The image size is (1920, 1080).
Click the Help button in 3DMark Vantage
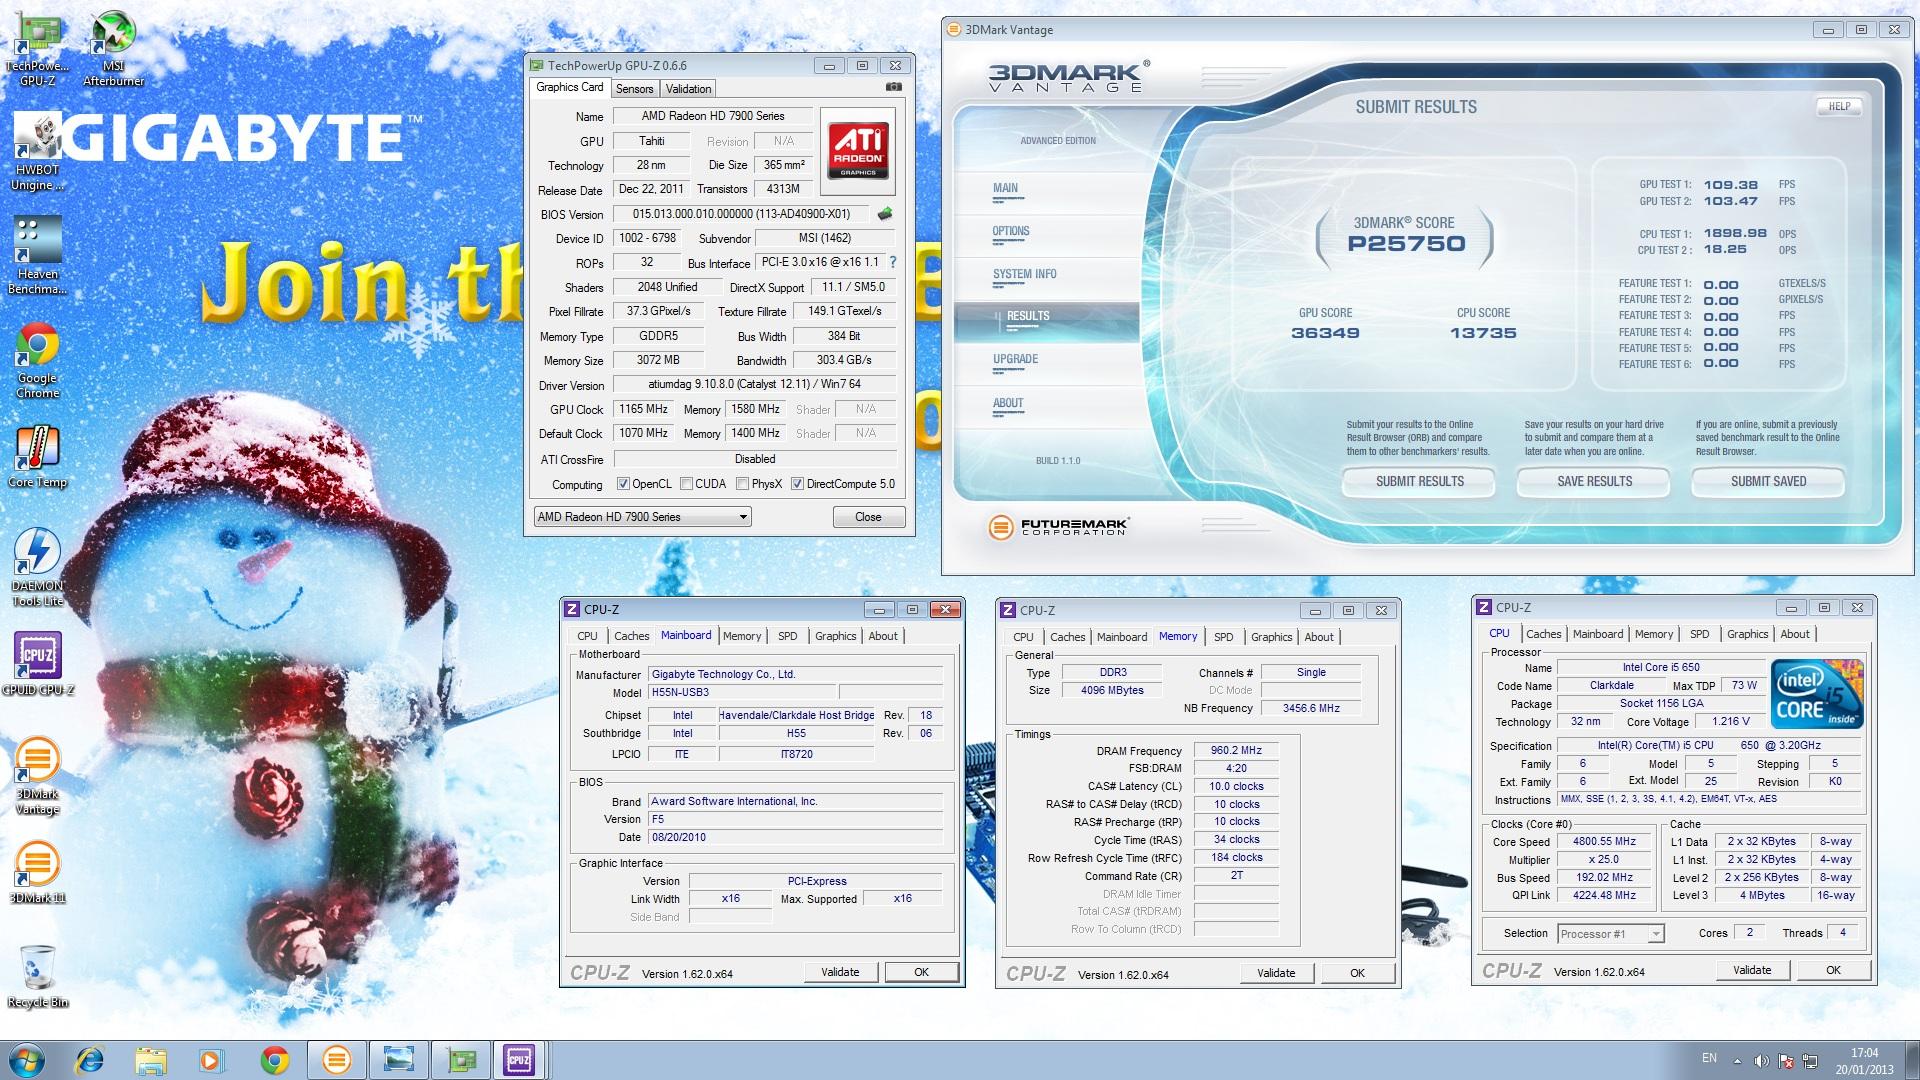(x=1839, y=106)
